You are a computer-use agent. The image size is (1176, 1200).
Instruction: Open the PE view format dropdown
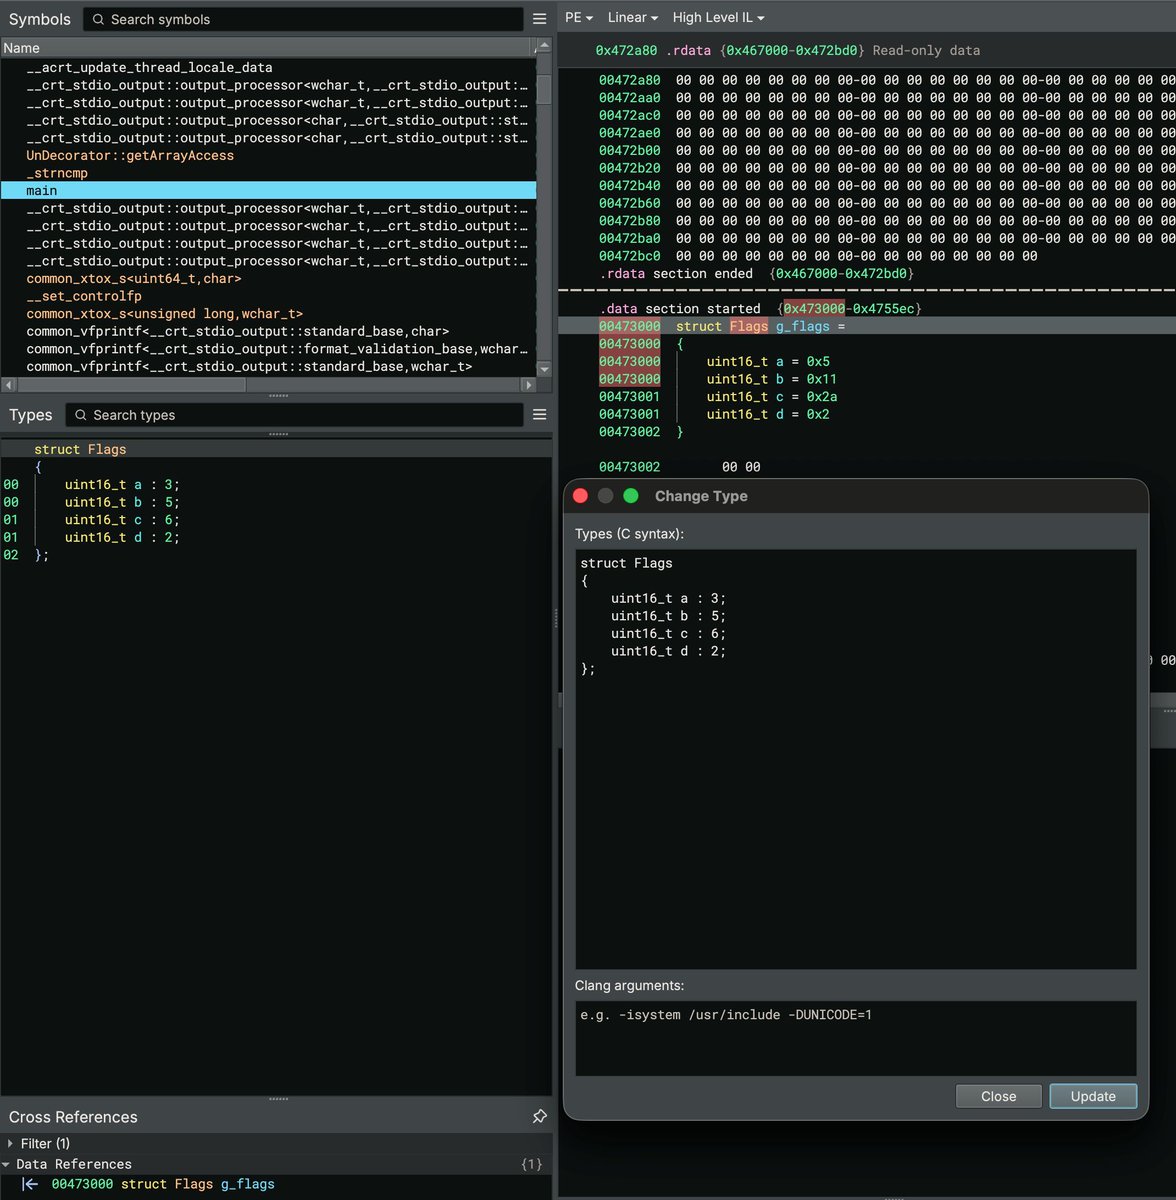point(578,17)
